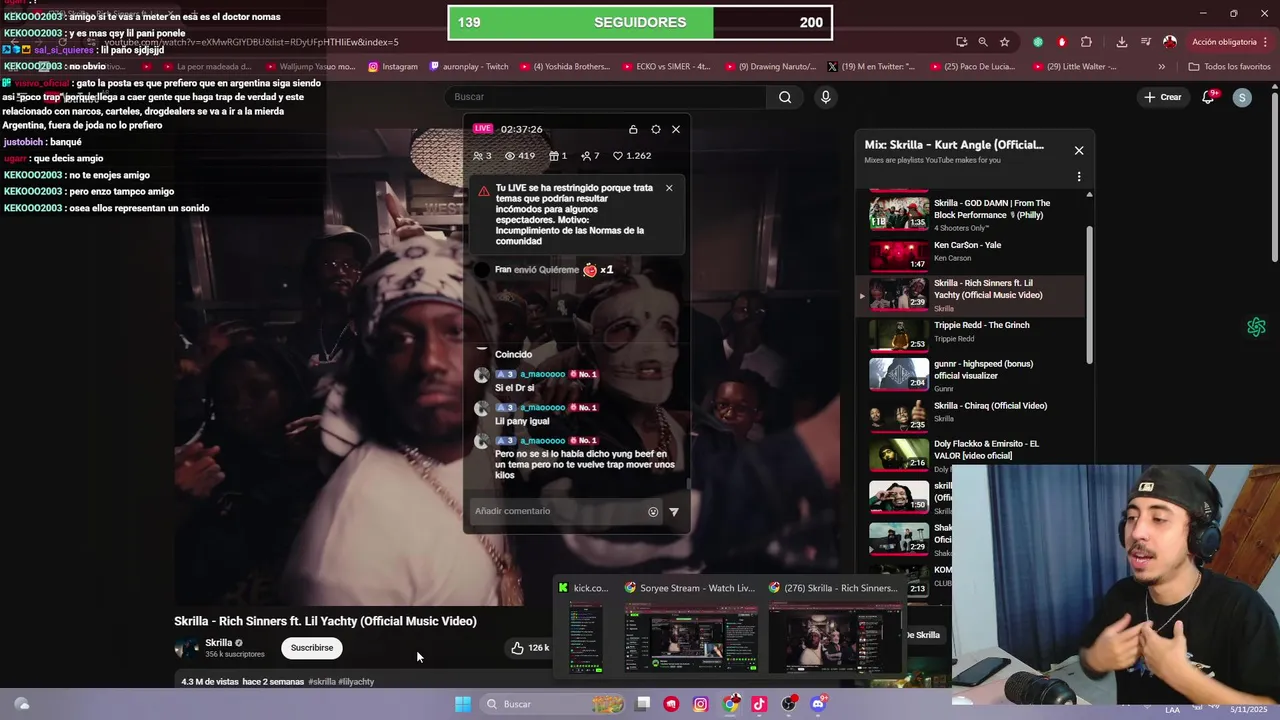Image resolution: width=1280 pixels, height=720 pixels.
Task: Open the (29) Little Walter bookmark
Action: point(1075,67)
